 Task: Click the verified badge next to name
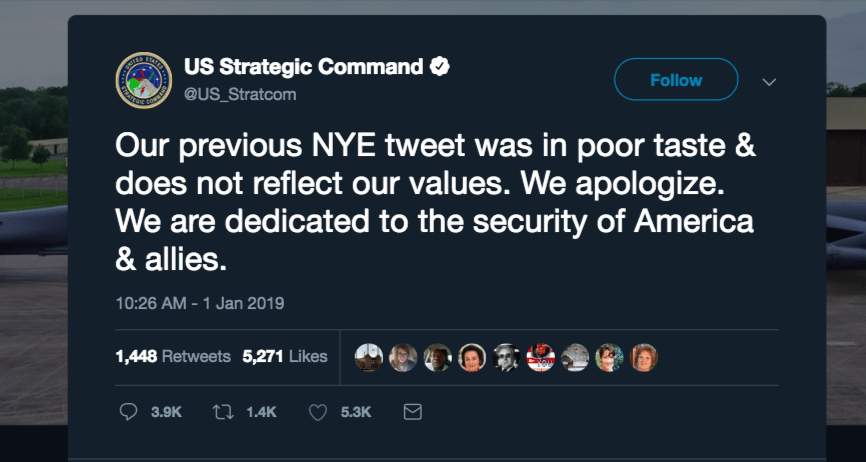tap(439, 68)
